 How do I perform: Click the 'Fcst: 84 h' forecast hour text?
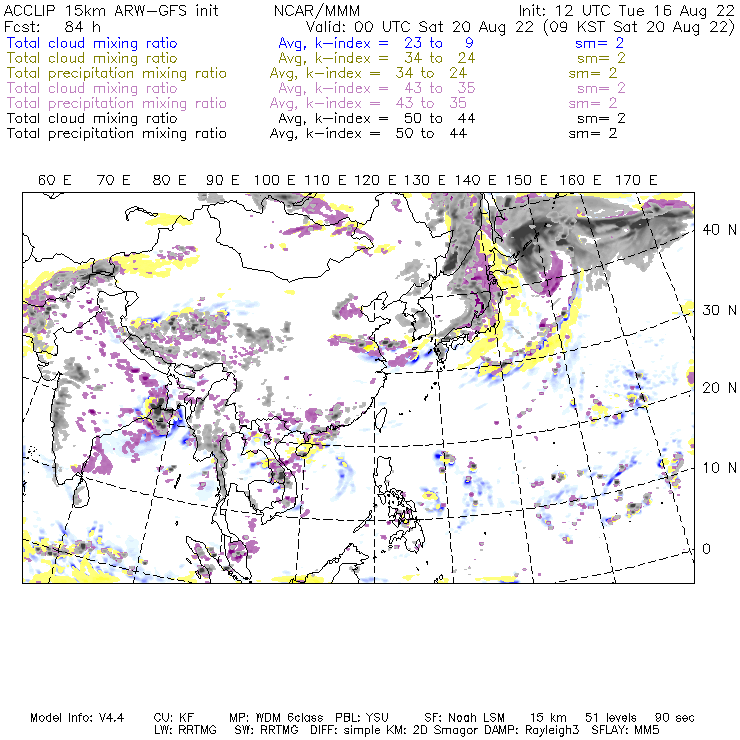coord(52,26)
